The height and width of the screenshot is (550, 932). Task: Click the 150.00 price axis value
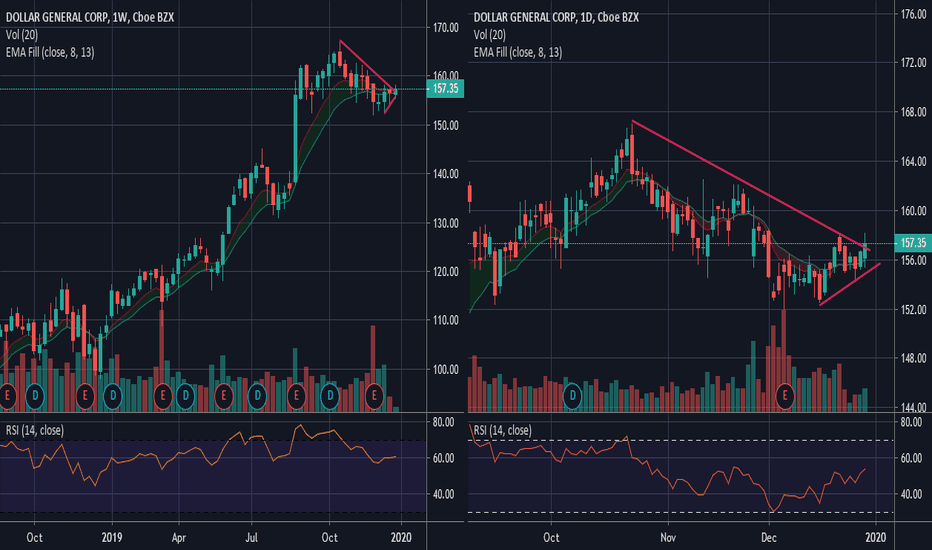pos(446,125)
